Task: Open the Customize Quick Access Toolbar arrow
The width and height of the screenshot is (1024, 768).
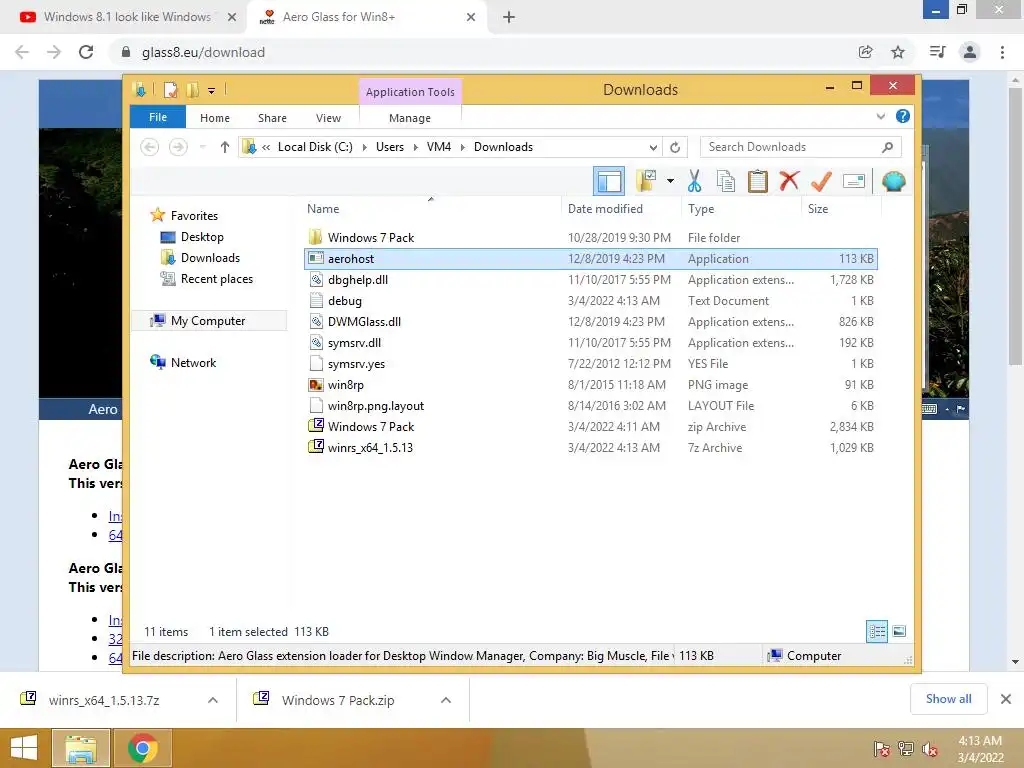Action: click(212, 91)
